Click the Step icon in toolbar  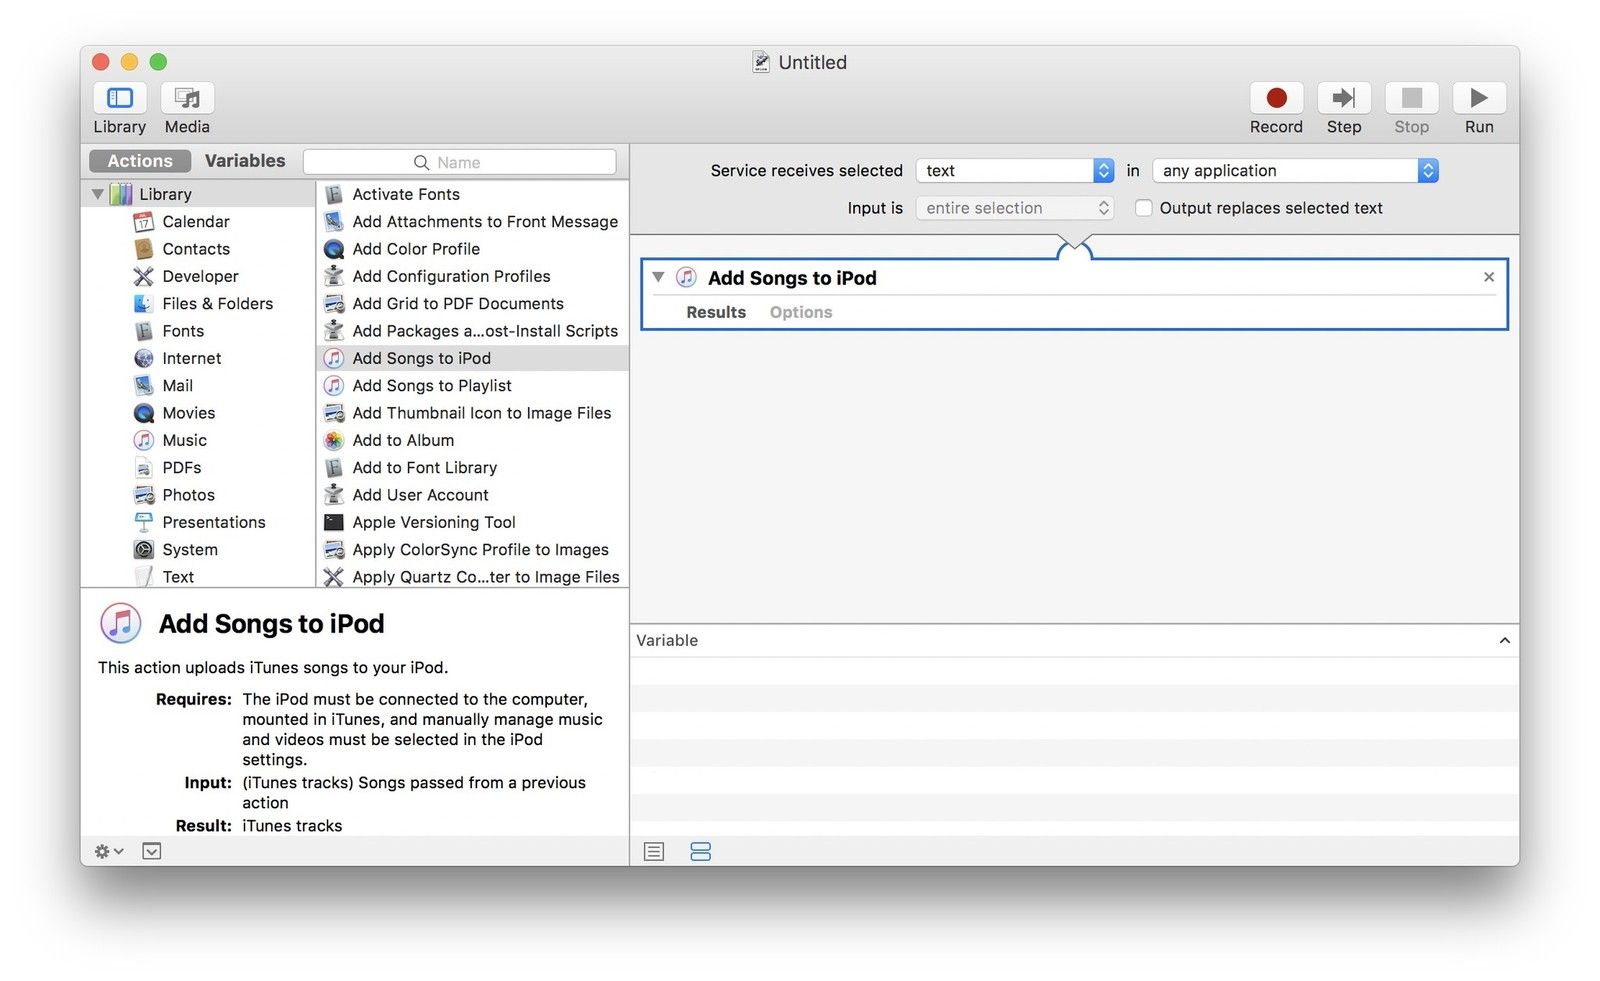tap(1343, 98)
